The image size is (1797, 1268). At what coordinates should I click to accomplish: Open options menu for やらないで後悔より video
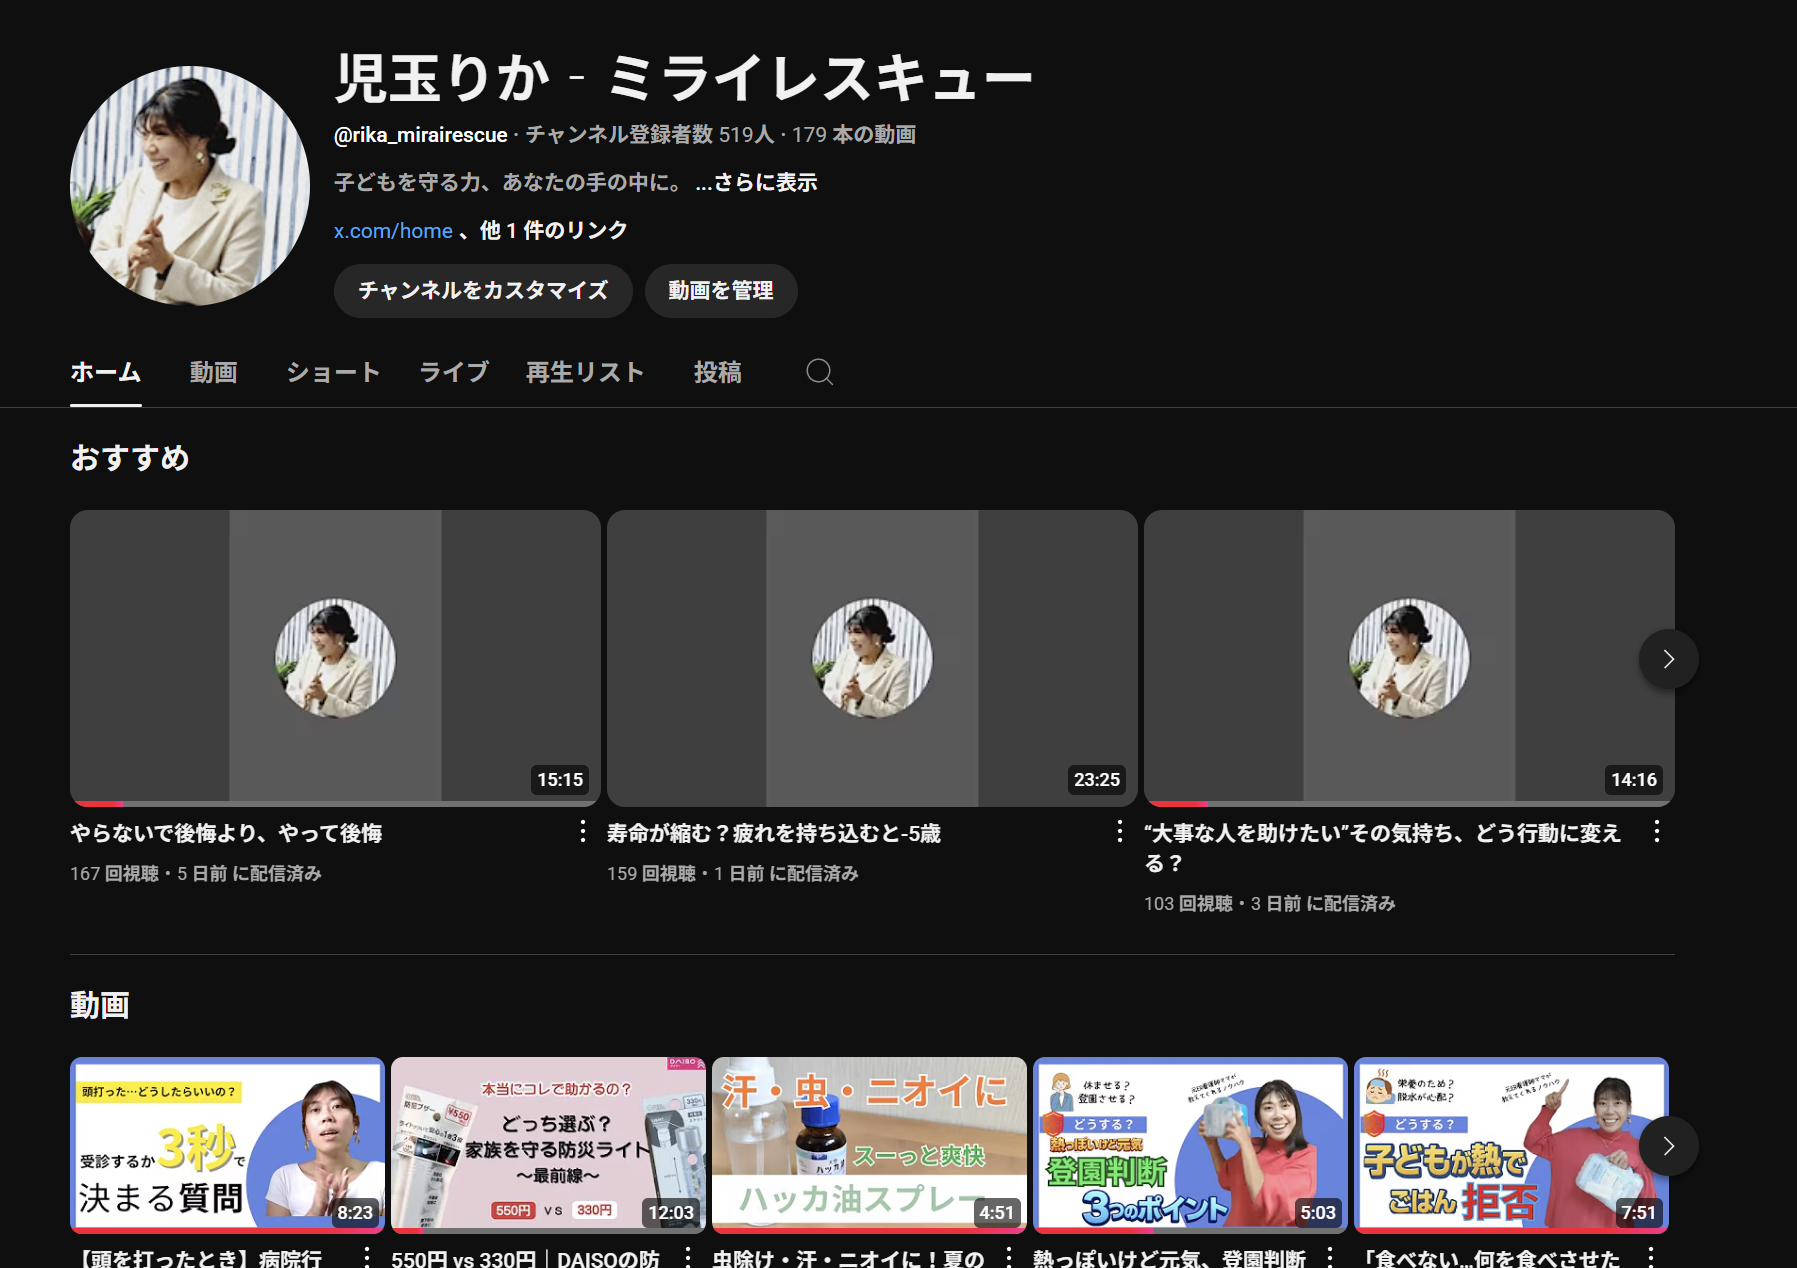point(583,832)
